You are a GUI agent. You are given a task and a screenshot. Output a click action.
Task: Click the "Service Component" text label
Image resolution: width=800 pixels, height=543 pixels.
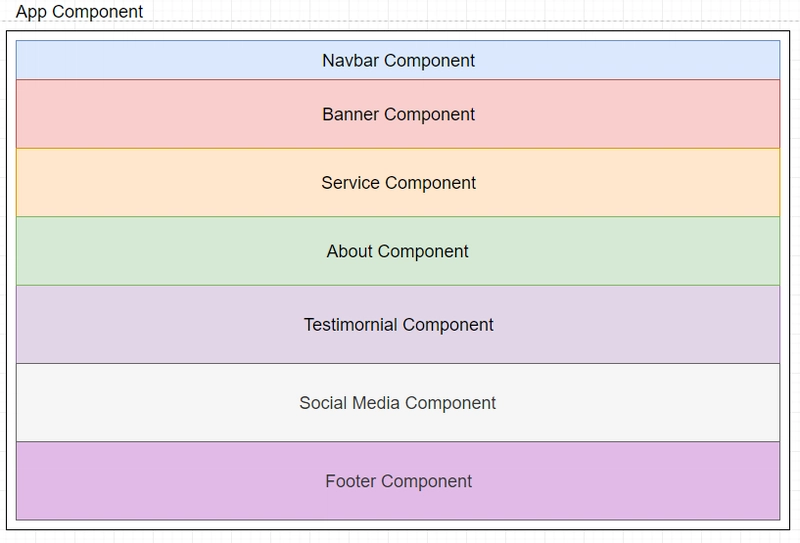(x=398, y=183)
